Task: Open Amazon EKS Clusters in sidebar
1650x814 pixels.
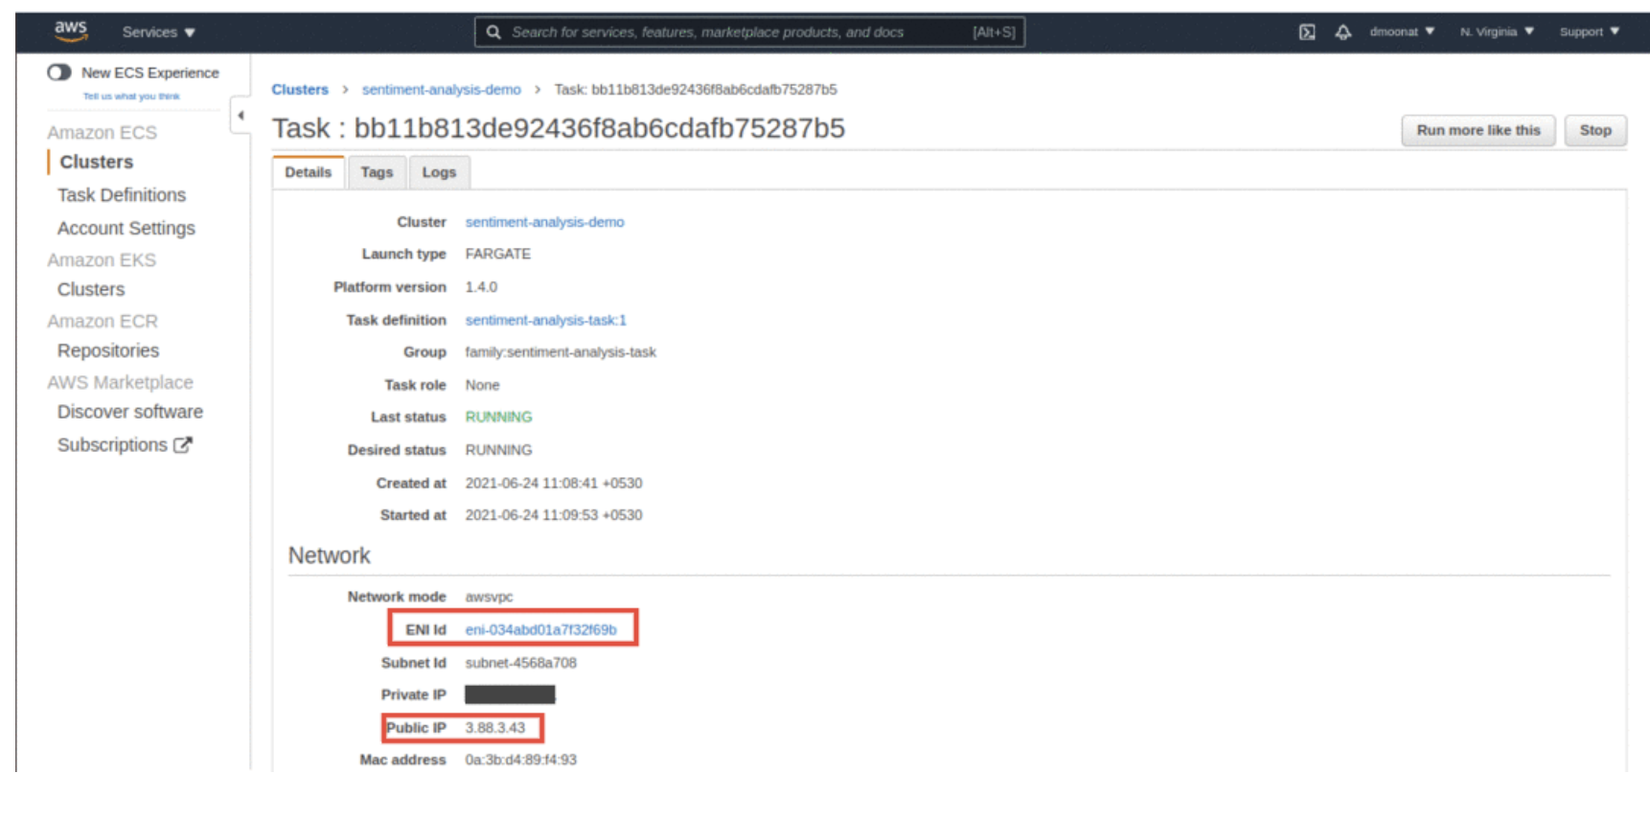Action: tap(91, 289)
